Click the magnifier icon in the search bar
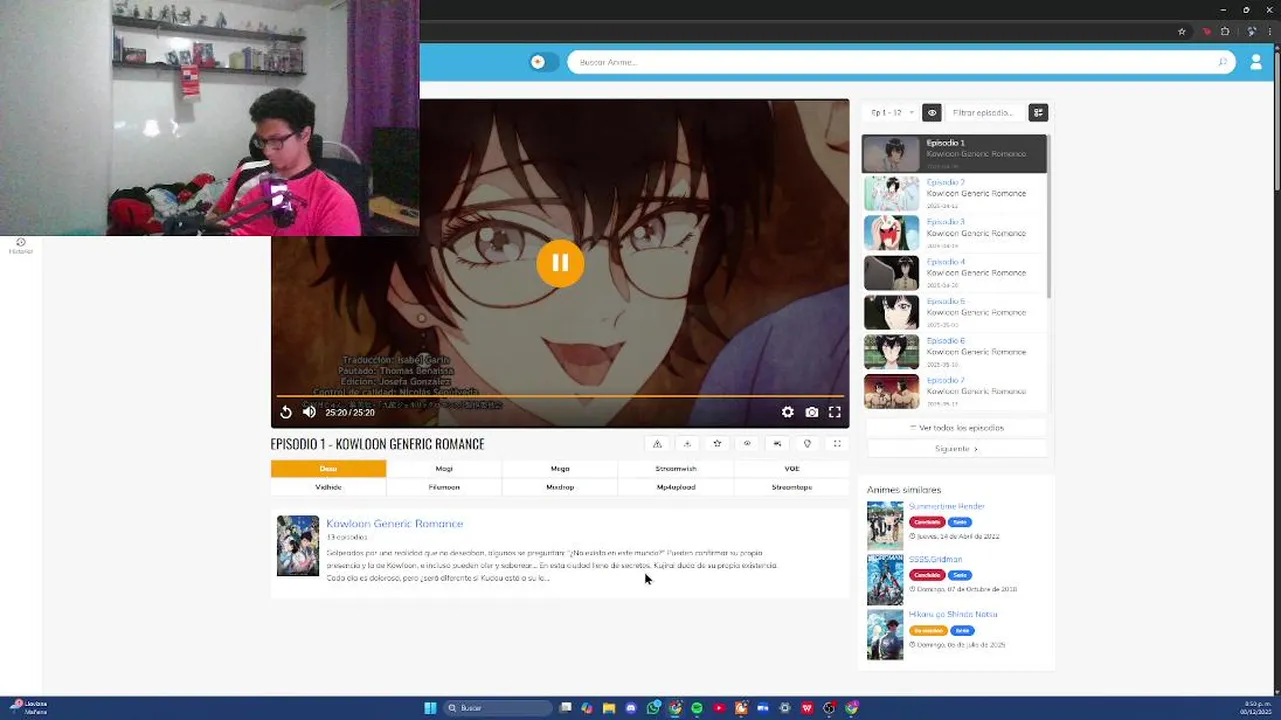 click(1222, 62)
